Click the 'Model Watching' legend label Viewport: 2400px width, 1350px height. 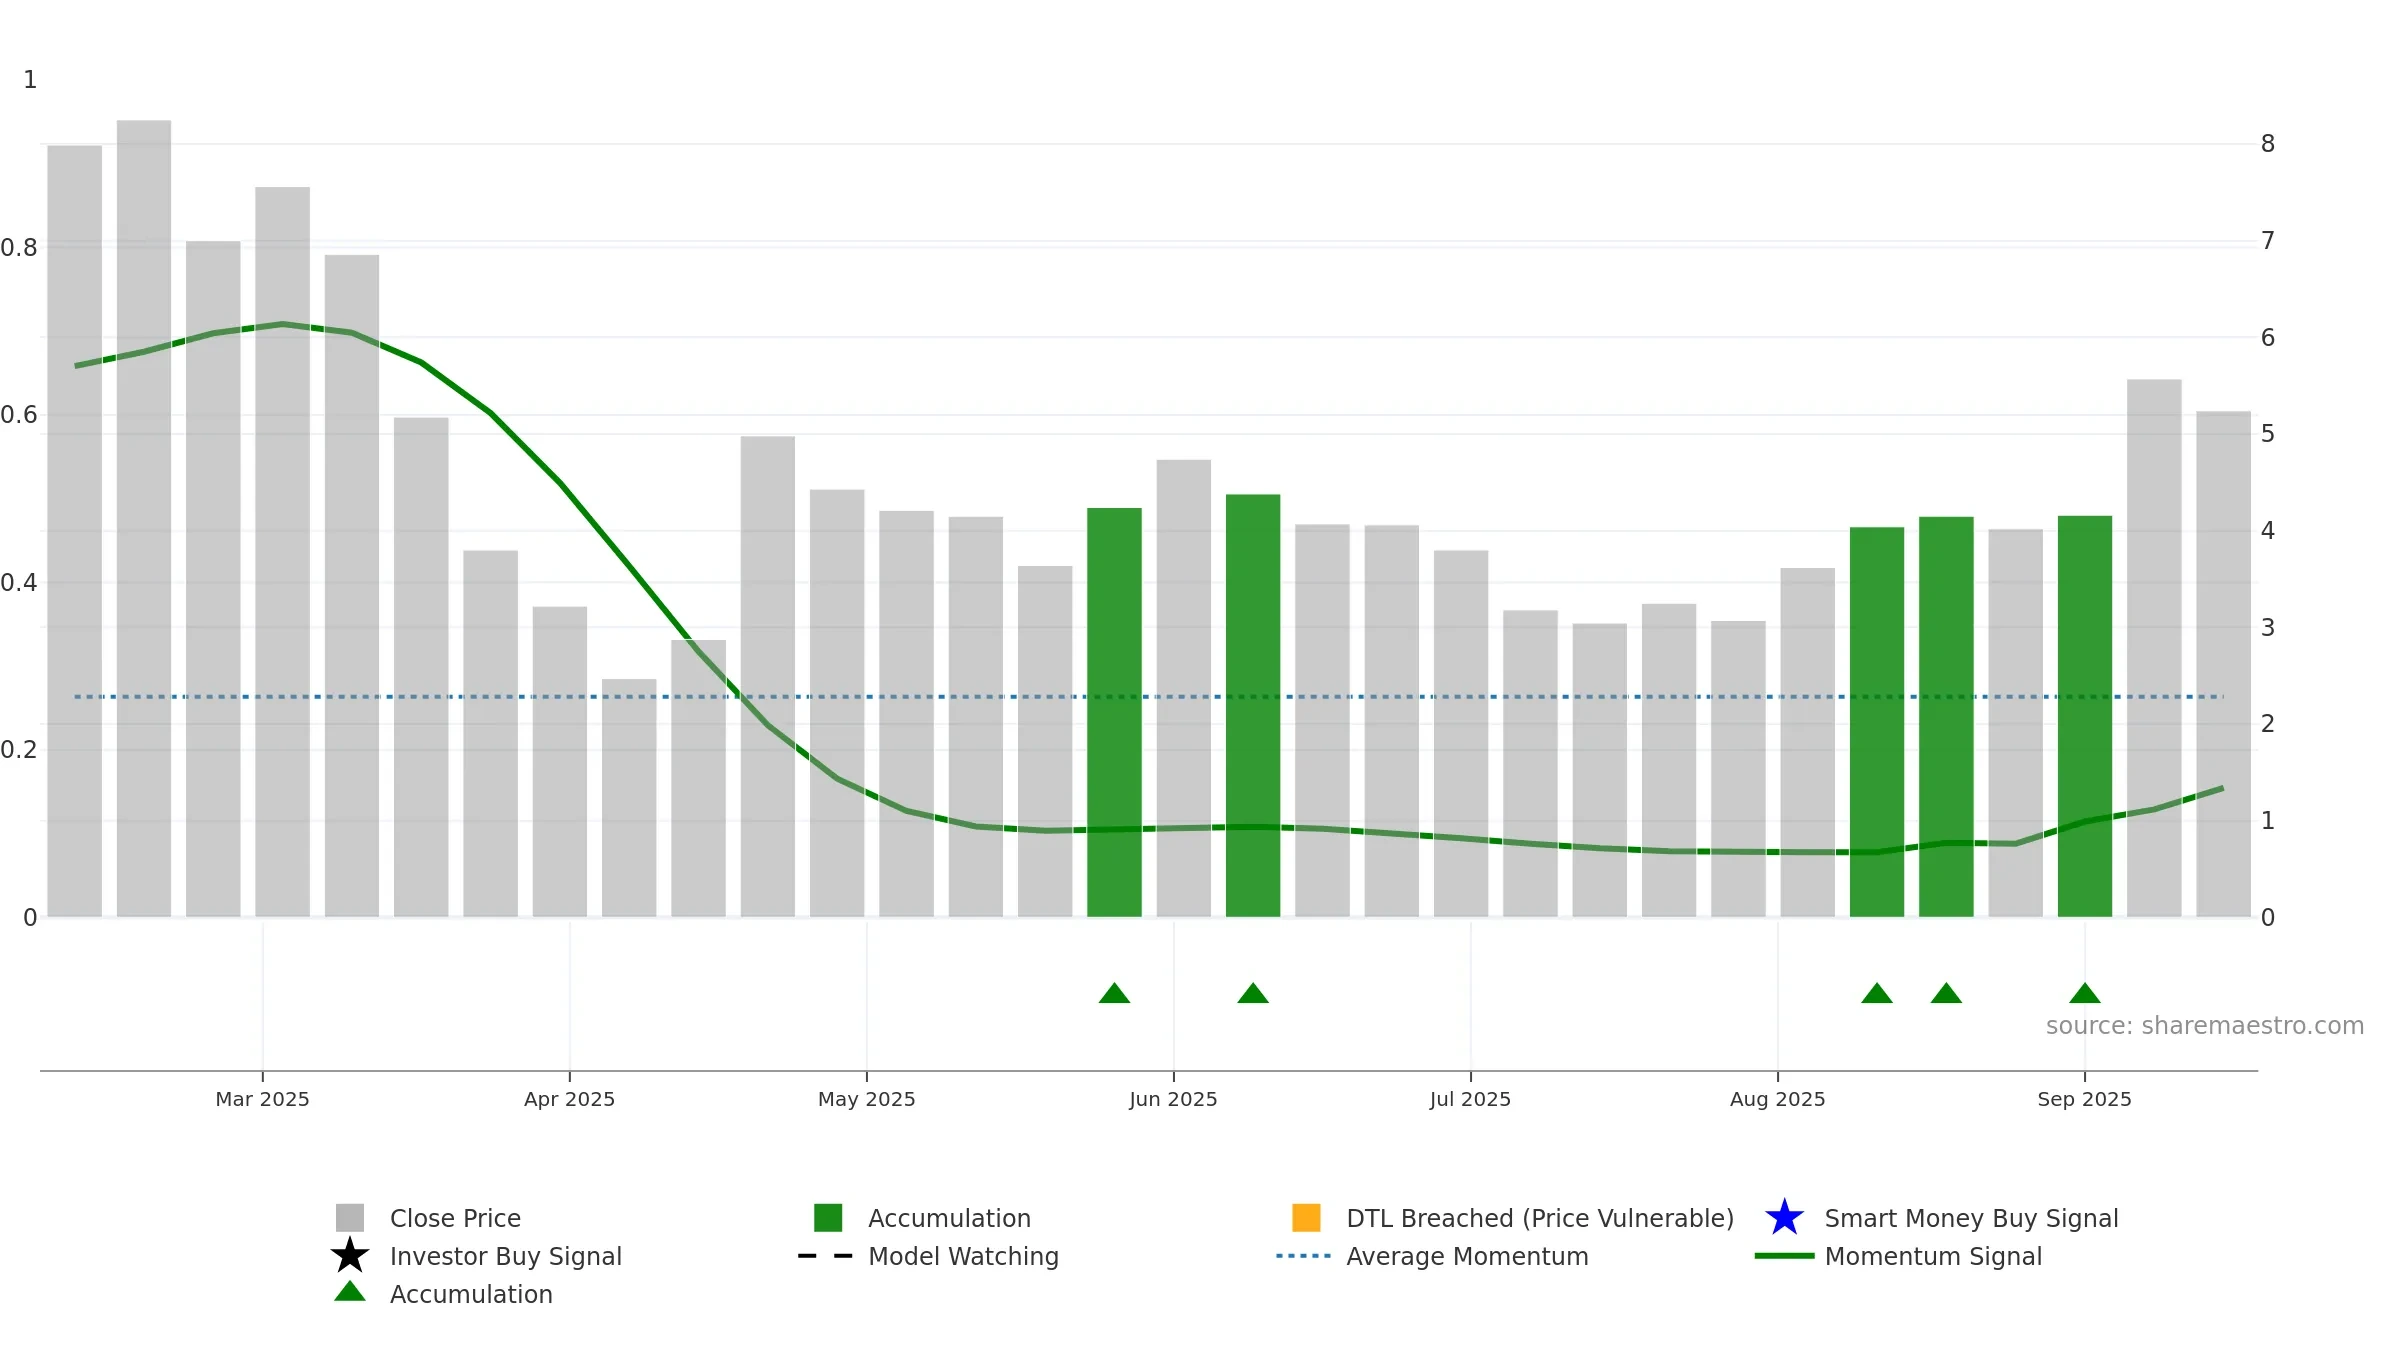[x=963, y=1257]
